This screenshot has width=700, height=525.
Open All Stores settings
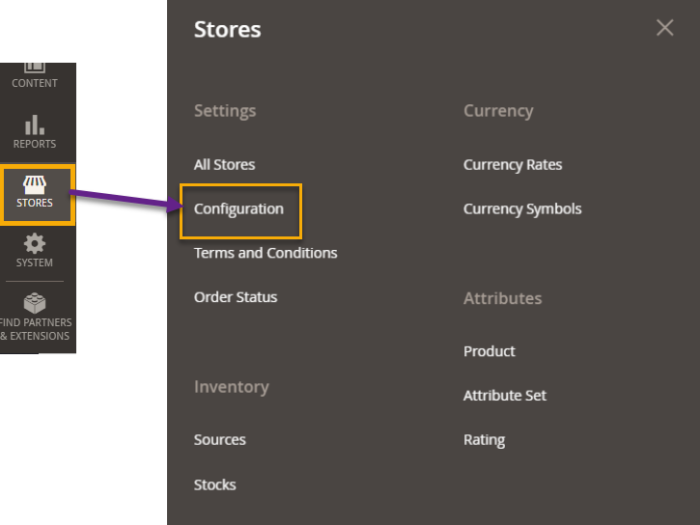click(224, 165)
